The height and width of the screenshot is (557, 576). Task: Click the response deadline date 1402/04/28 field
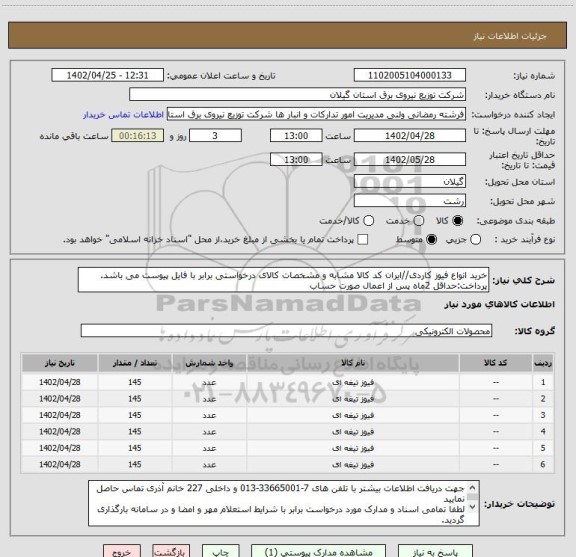coord(410,135)
